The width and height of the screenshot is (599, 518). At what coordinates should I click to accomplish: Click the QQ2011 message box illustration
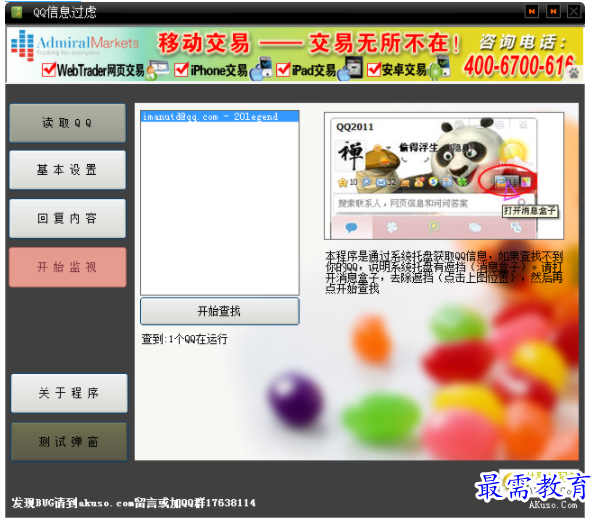tap(444, 176)
